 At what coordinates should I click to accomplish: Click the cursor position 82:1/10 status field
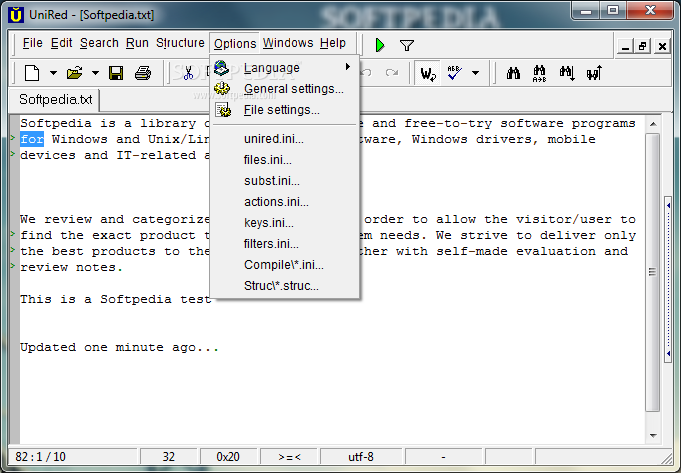[x=73, y=457]
